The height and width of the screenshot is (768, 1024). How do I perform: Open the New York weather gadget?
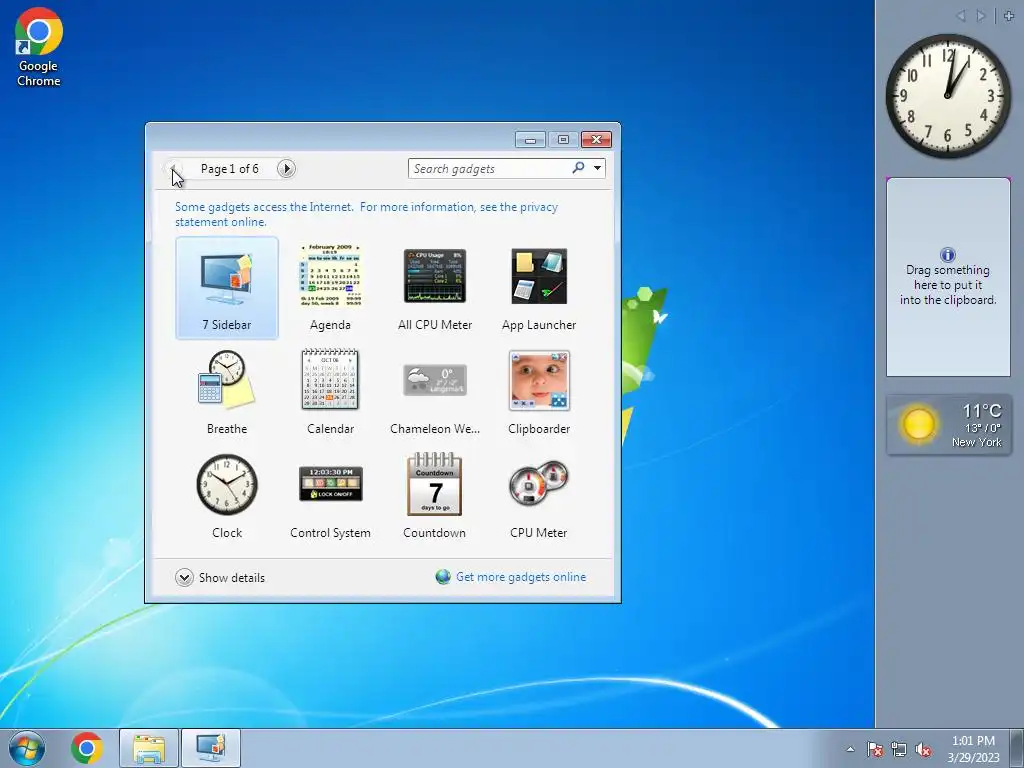click(x=949, y=424)
